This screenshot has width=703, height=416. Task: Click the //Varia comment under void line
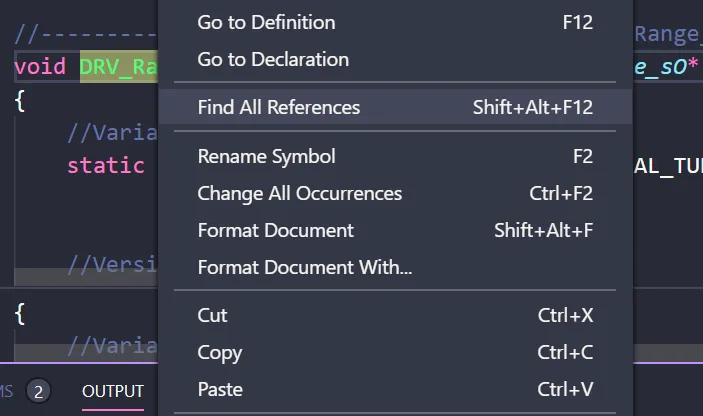112,133
